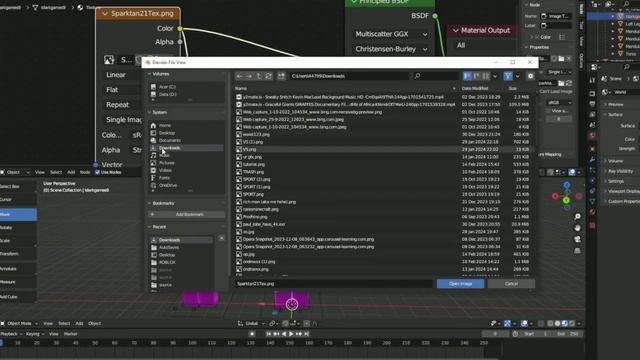Switch File View to vertical list display
The image size is (640, 360).
pyautogui.click(x=467, y=76)
